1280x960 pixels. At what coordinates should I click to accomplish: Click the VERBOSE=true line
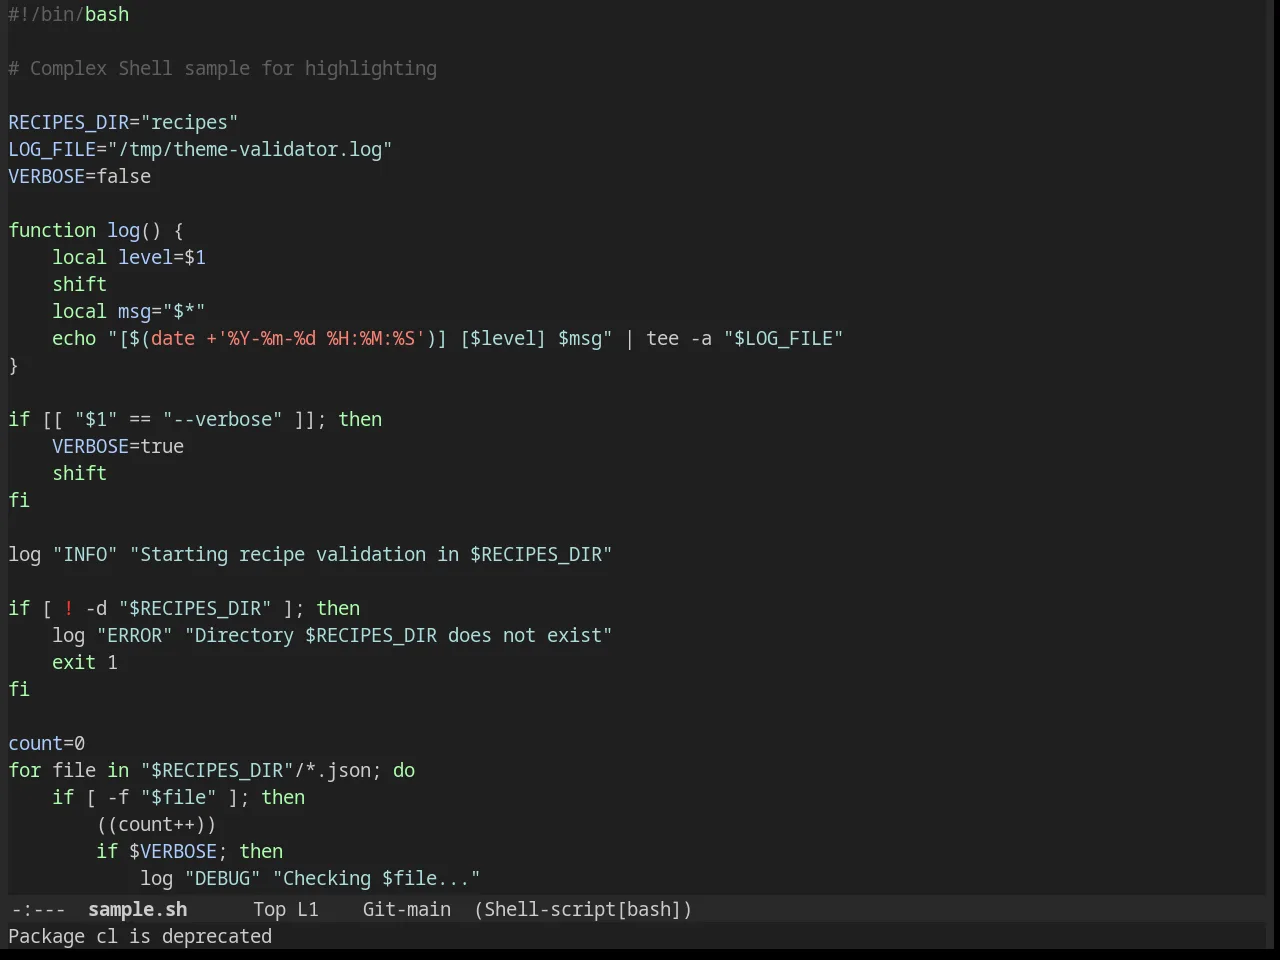pyautogui.click(x=118, y=446)
